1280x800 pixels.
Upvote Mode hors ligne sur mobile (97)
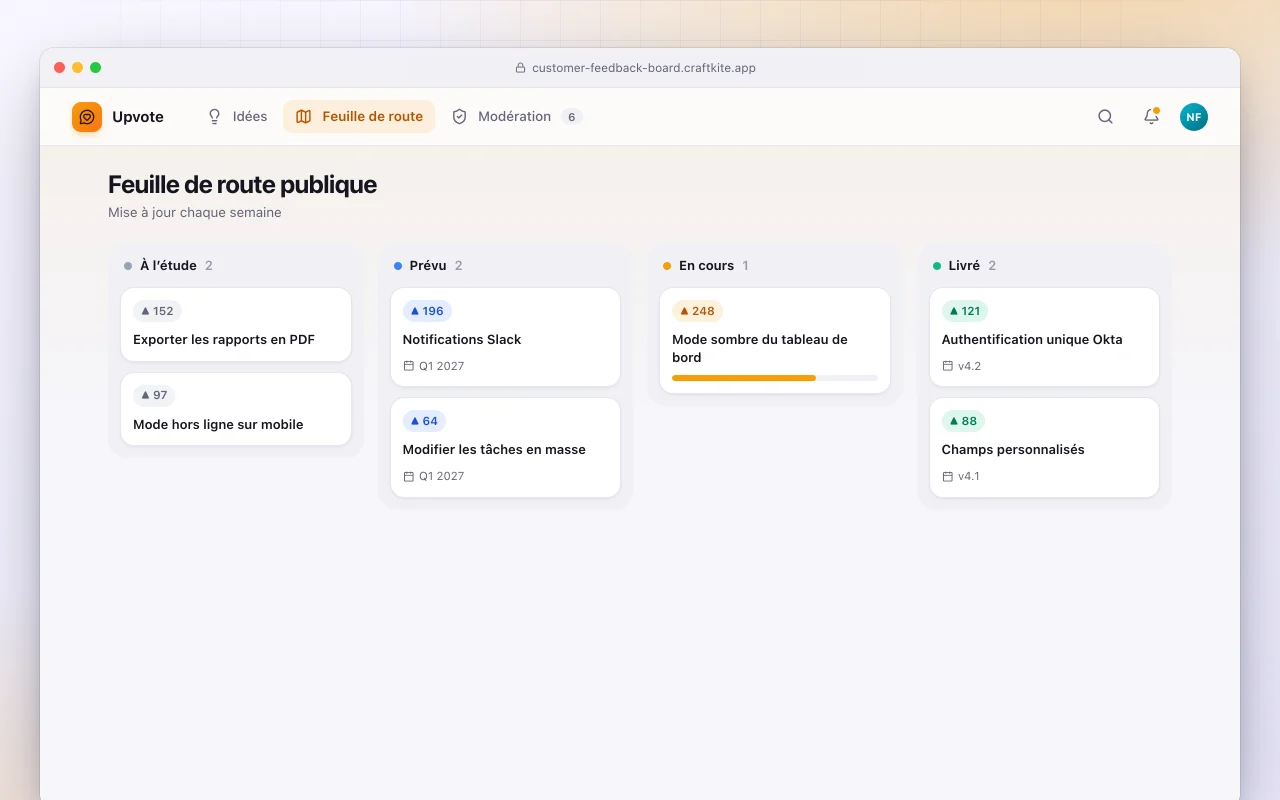point(154,396)
